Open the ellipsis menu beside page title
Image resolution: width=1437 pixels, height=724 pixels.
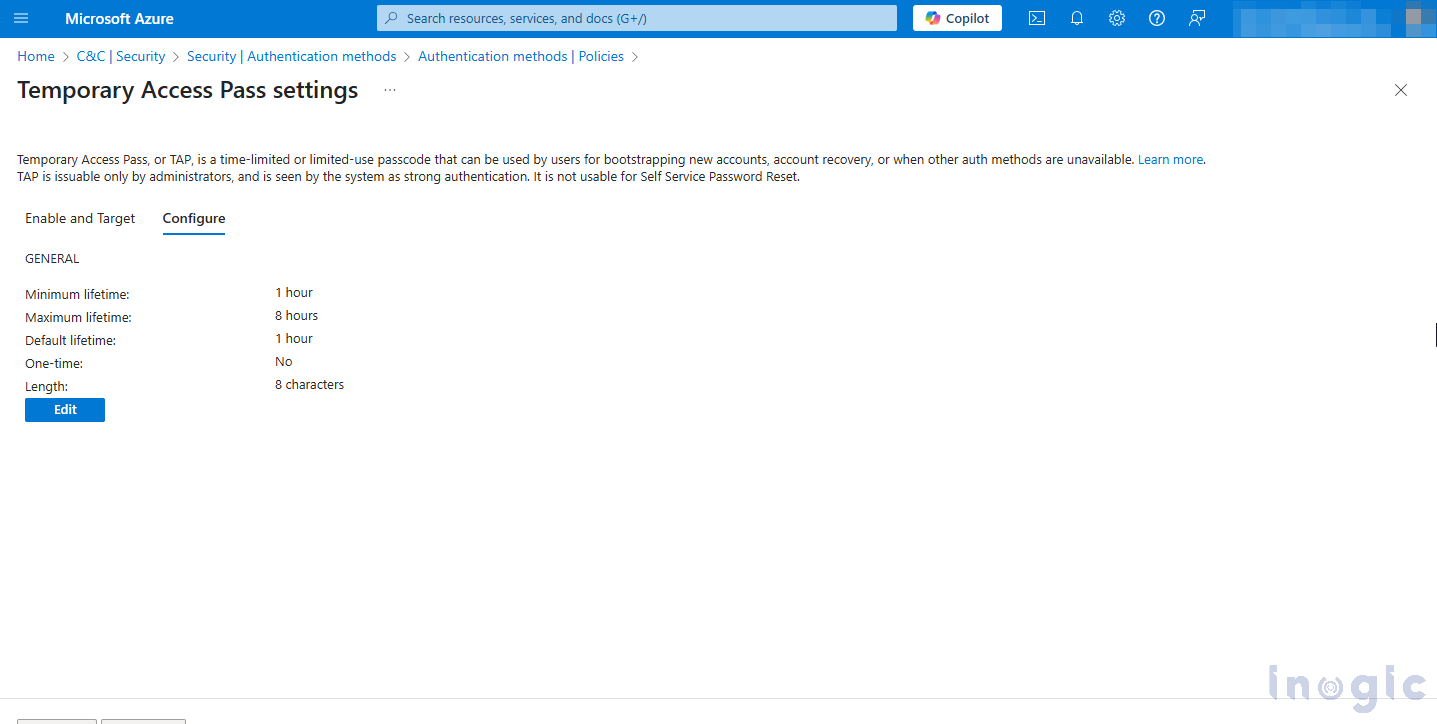(x=390, y=90)
